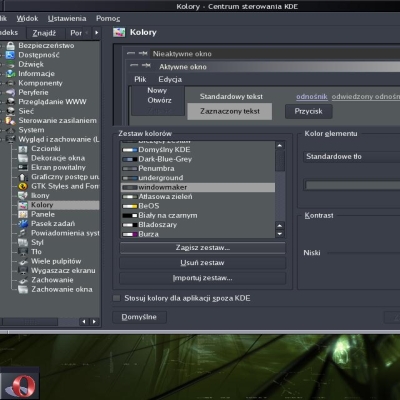This screenshot has width=400, height=400.
Task: Switch to the Znajdź tab
Action: pos(44,33)
